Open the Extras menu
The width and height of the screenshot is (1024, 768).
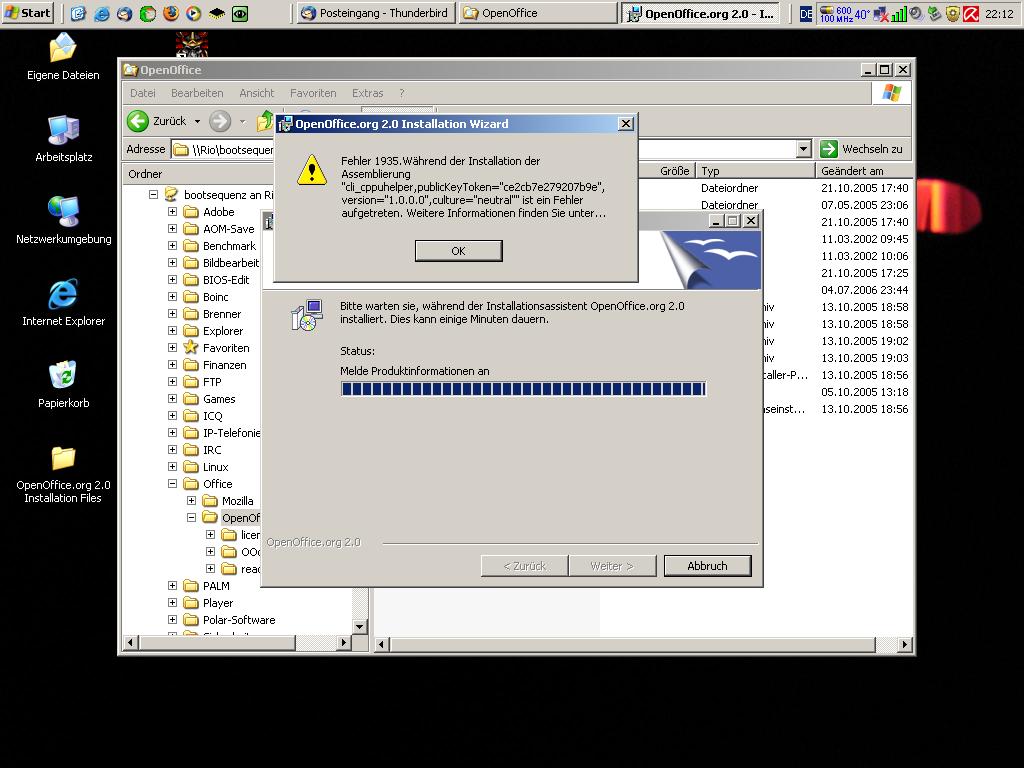[x=368, y=93]
